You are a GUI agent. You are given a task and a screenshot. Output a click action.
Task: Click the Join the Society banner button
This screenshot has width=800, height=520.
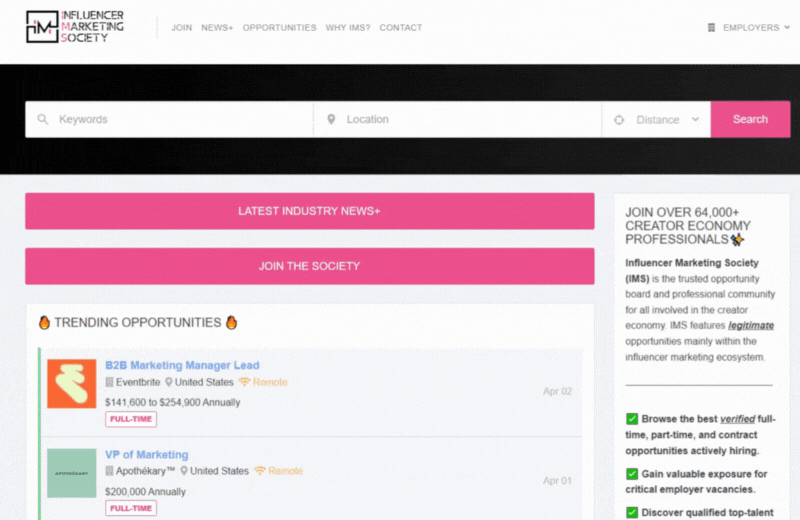click(x=309, y=266)
